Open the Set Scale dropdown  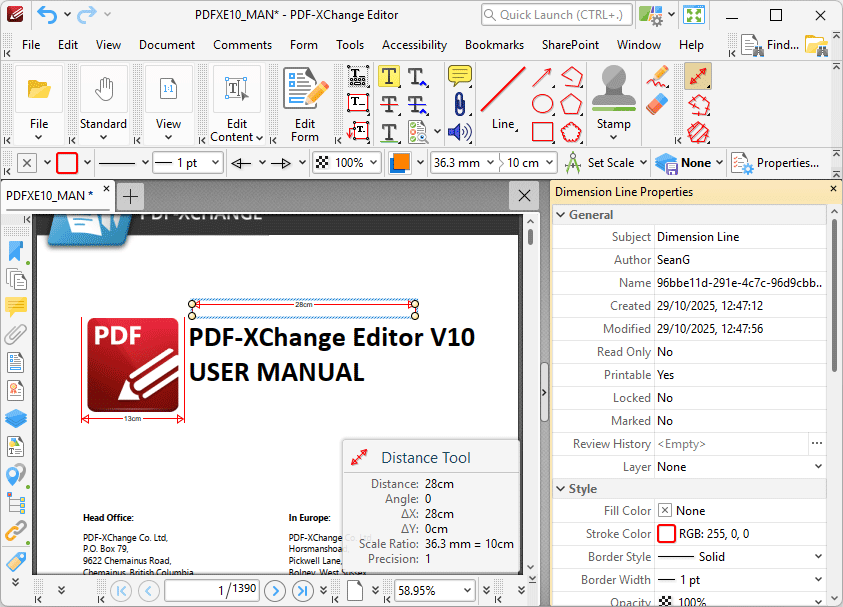(x=644, y=162)
